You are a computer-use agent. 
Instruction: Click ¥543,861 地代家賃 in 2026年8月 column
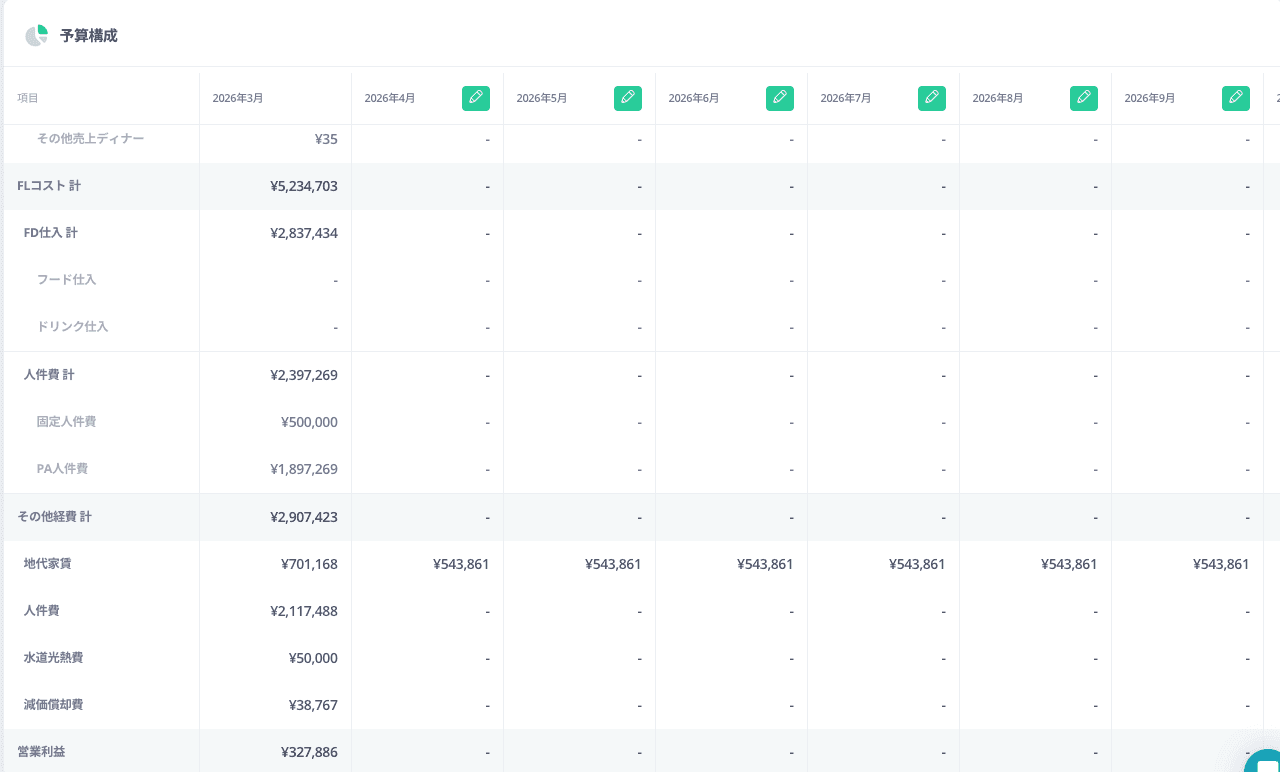click(1069, 564)
